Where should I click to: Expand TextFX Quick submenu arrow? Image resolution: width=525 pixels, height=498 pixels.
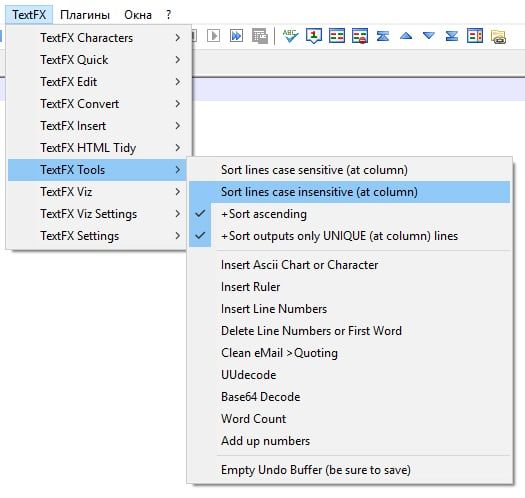coord(178,60)
